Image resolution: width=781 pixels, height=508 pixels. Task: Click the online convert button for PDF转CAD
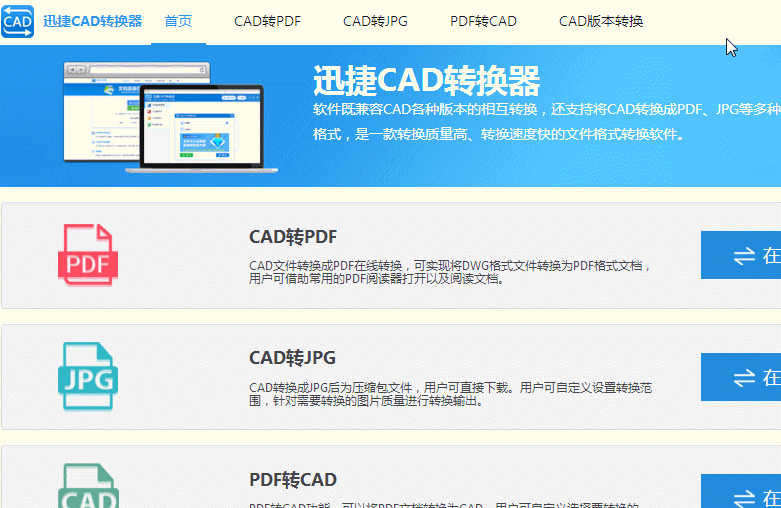click(741, 491)
